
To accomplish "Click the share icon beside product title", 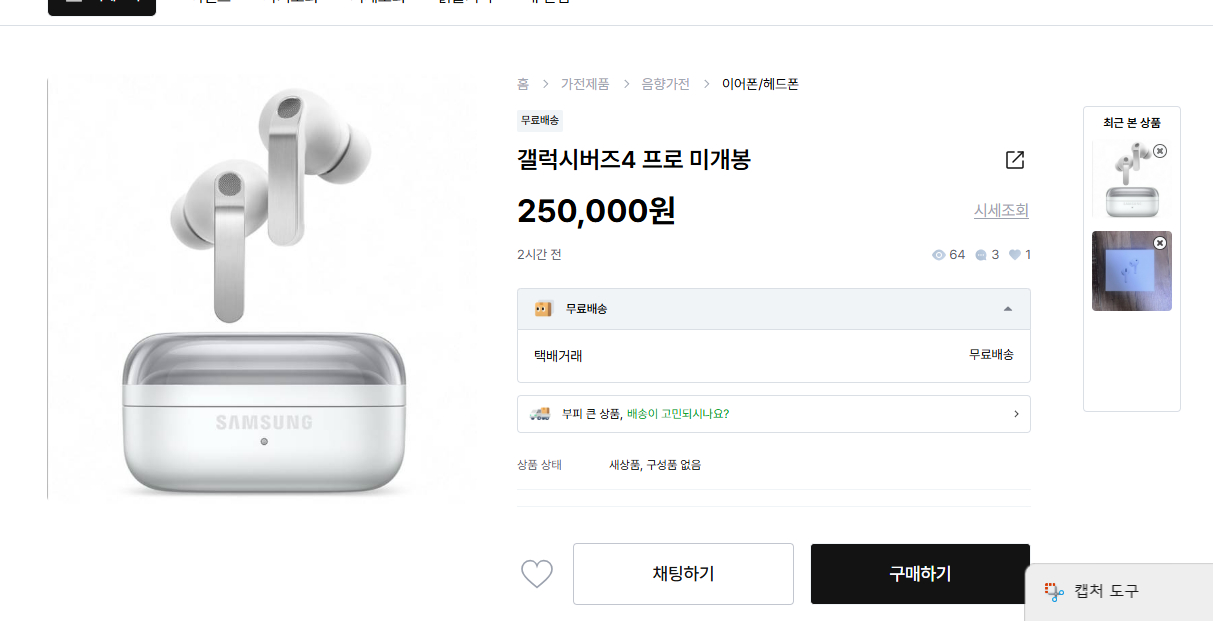I will point(1015,160).
